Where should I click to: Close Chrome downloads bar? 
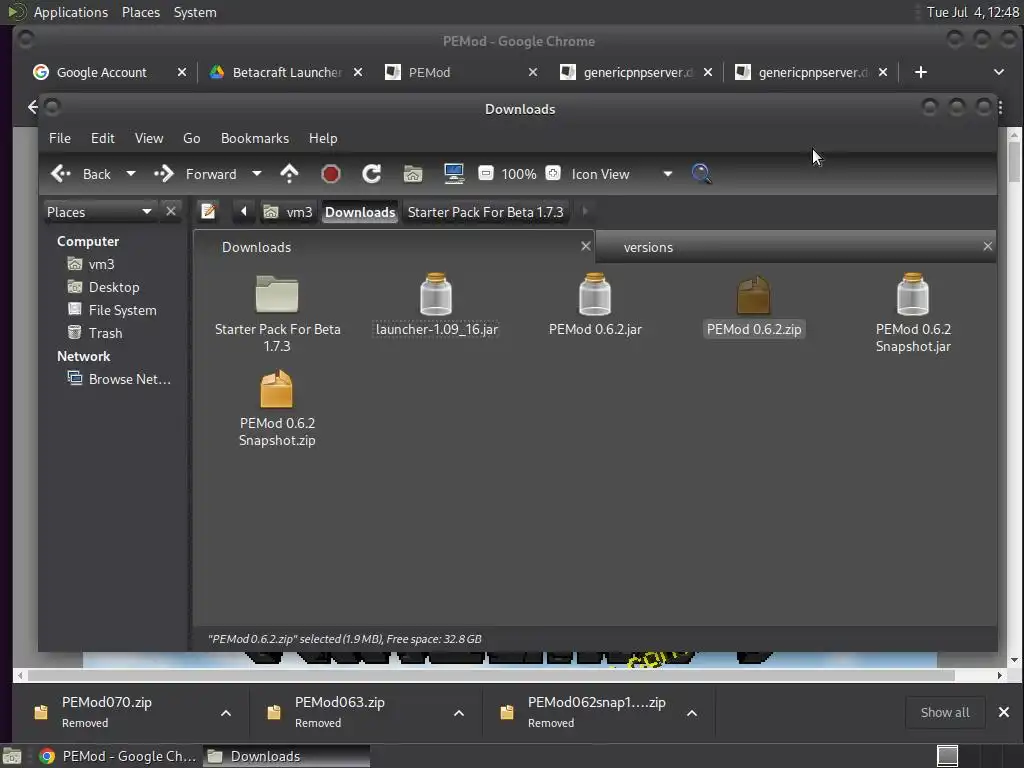tap(1004, 712)
